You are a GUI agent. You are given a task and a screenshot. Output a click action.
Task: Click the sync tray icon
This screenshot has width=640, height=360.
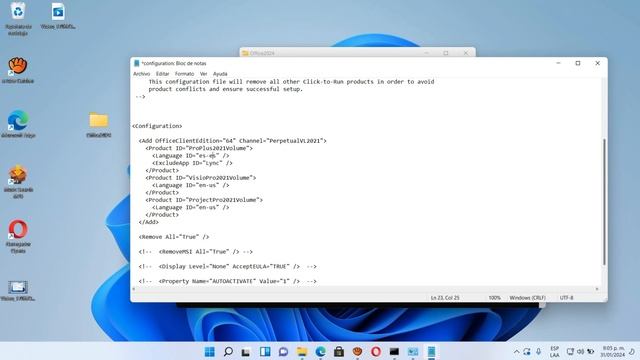point(527,351)
